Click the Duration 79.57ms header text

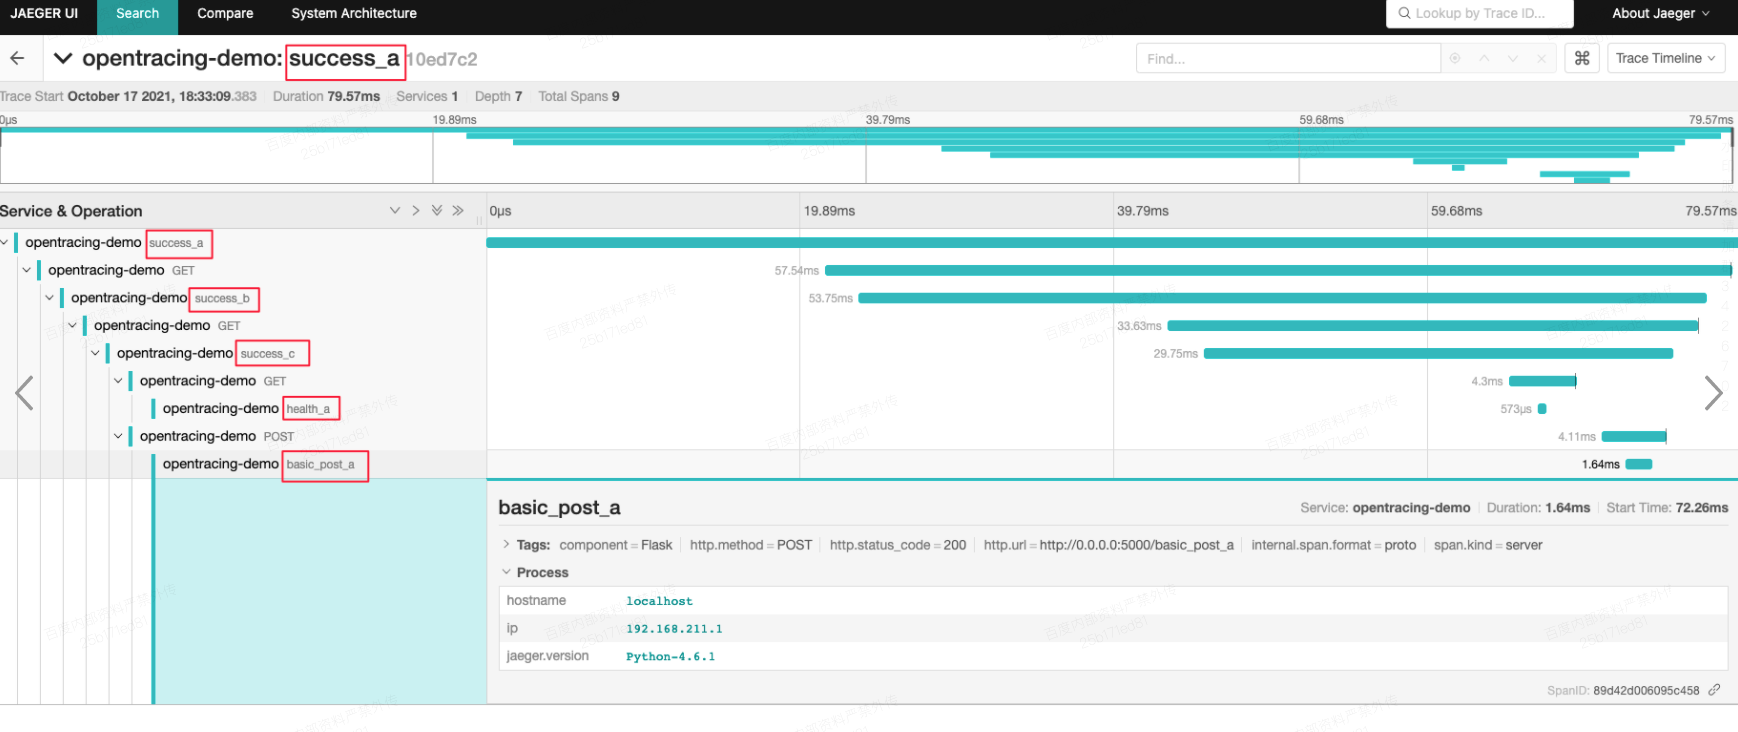[326, 96]
